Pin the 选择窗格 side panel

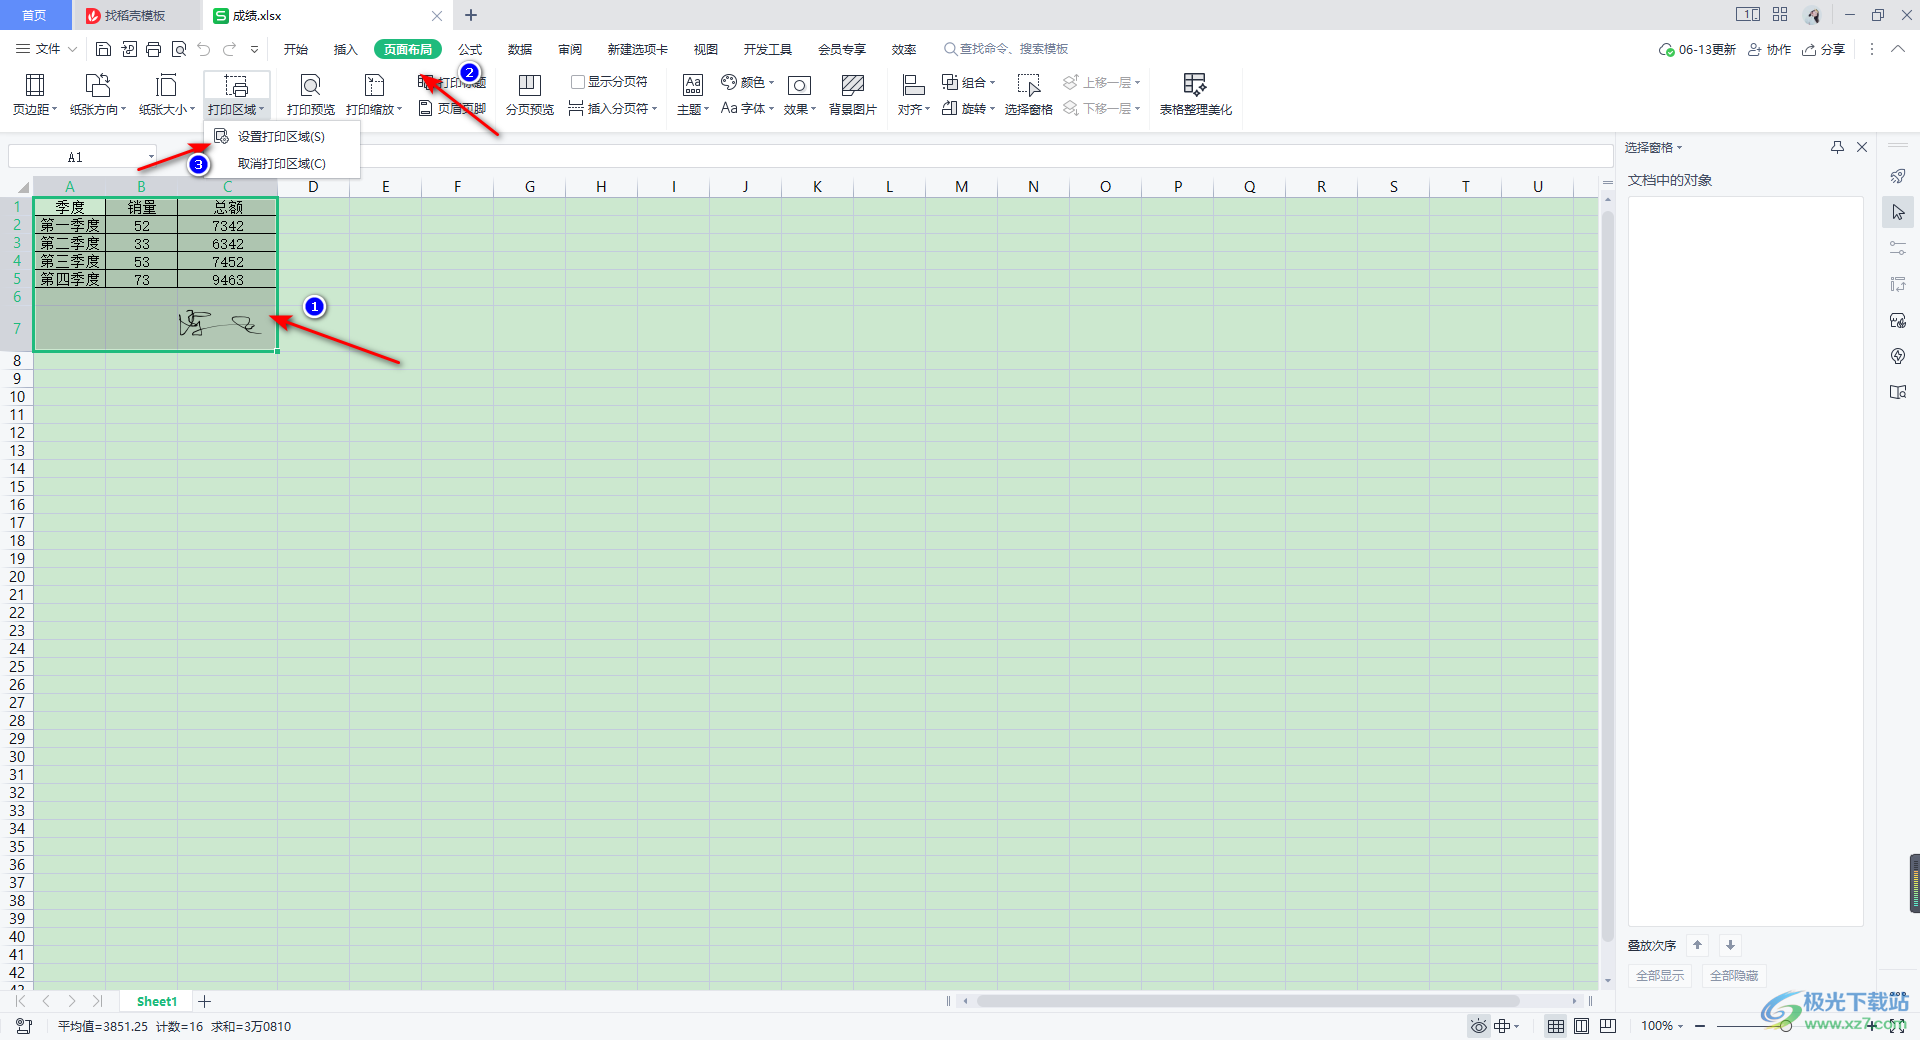click(1837, 147)
